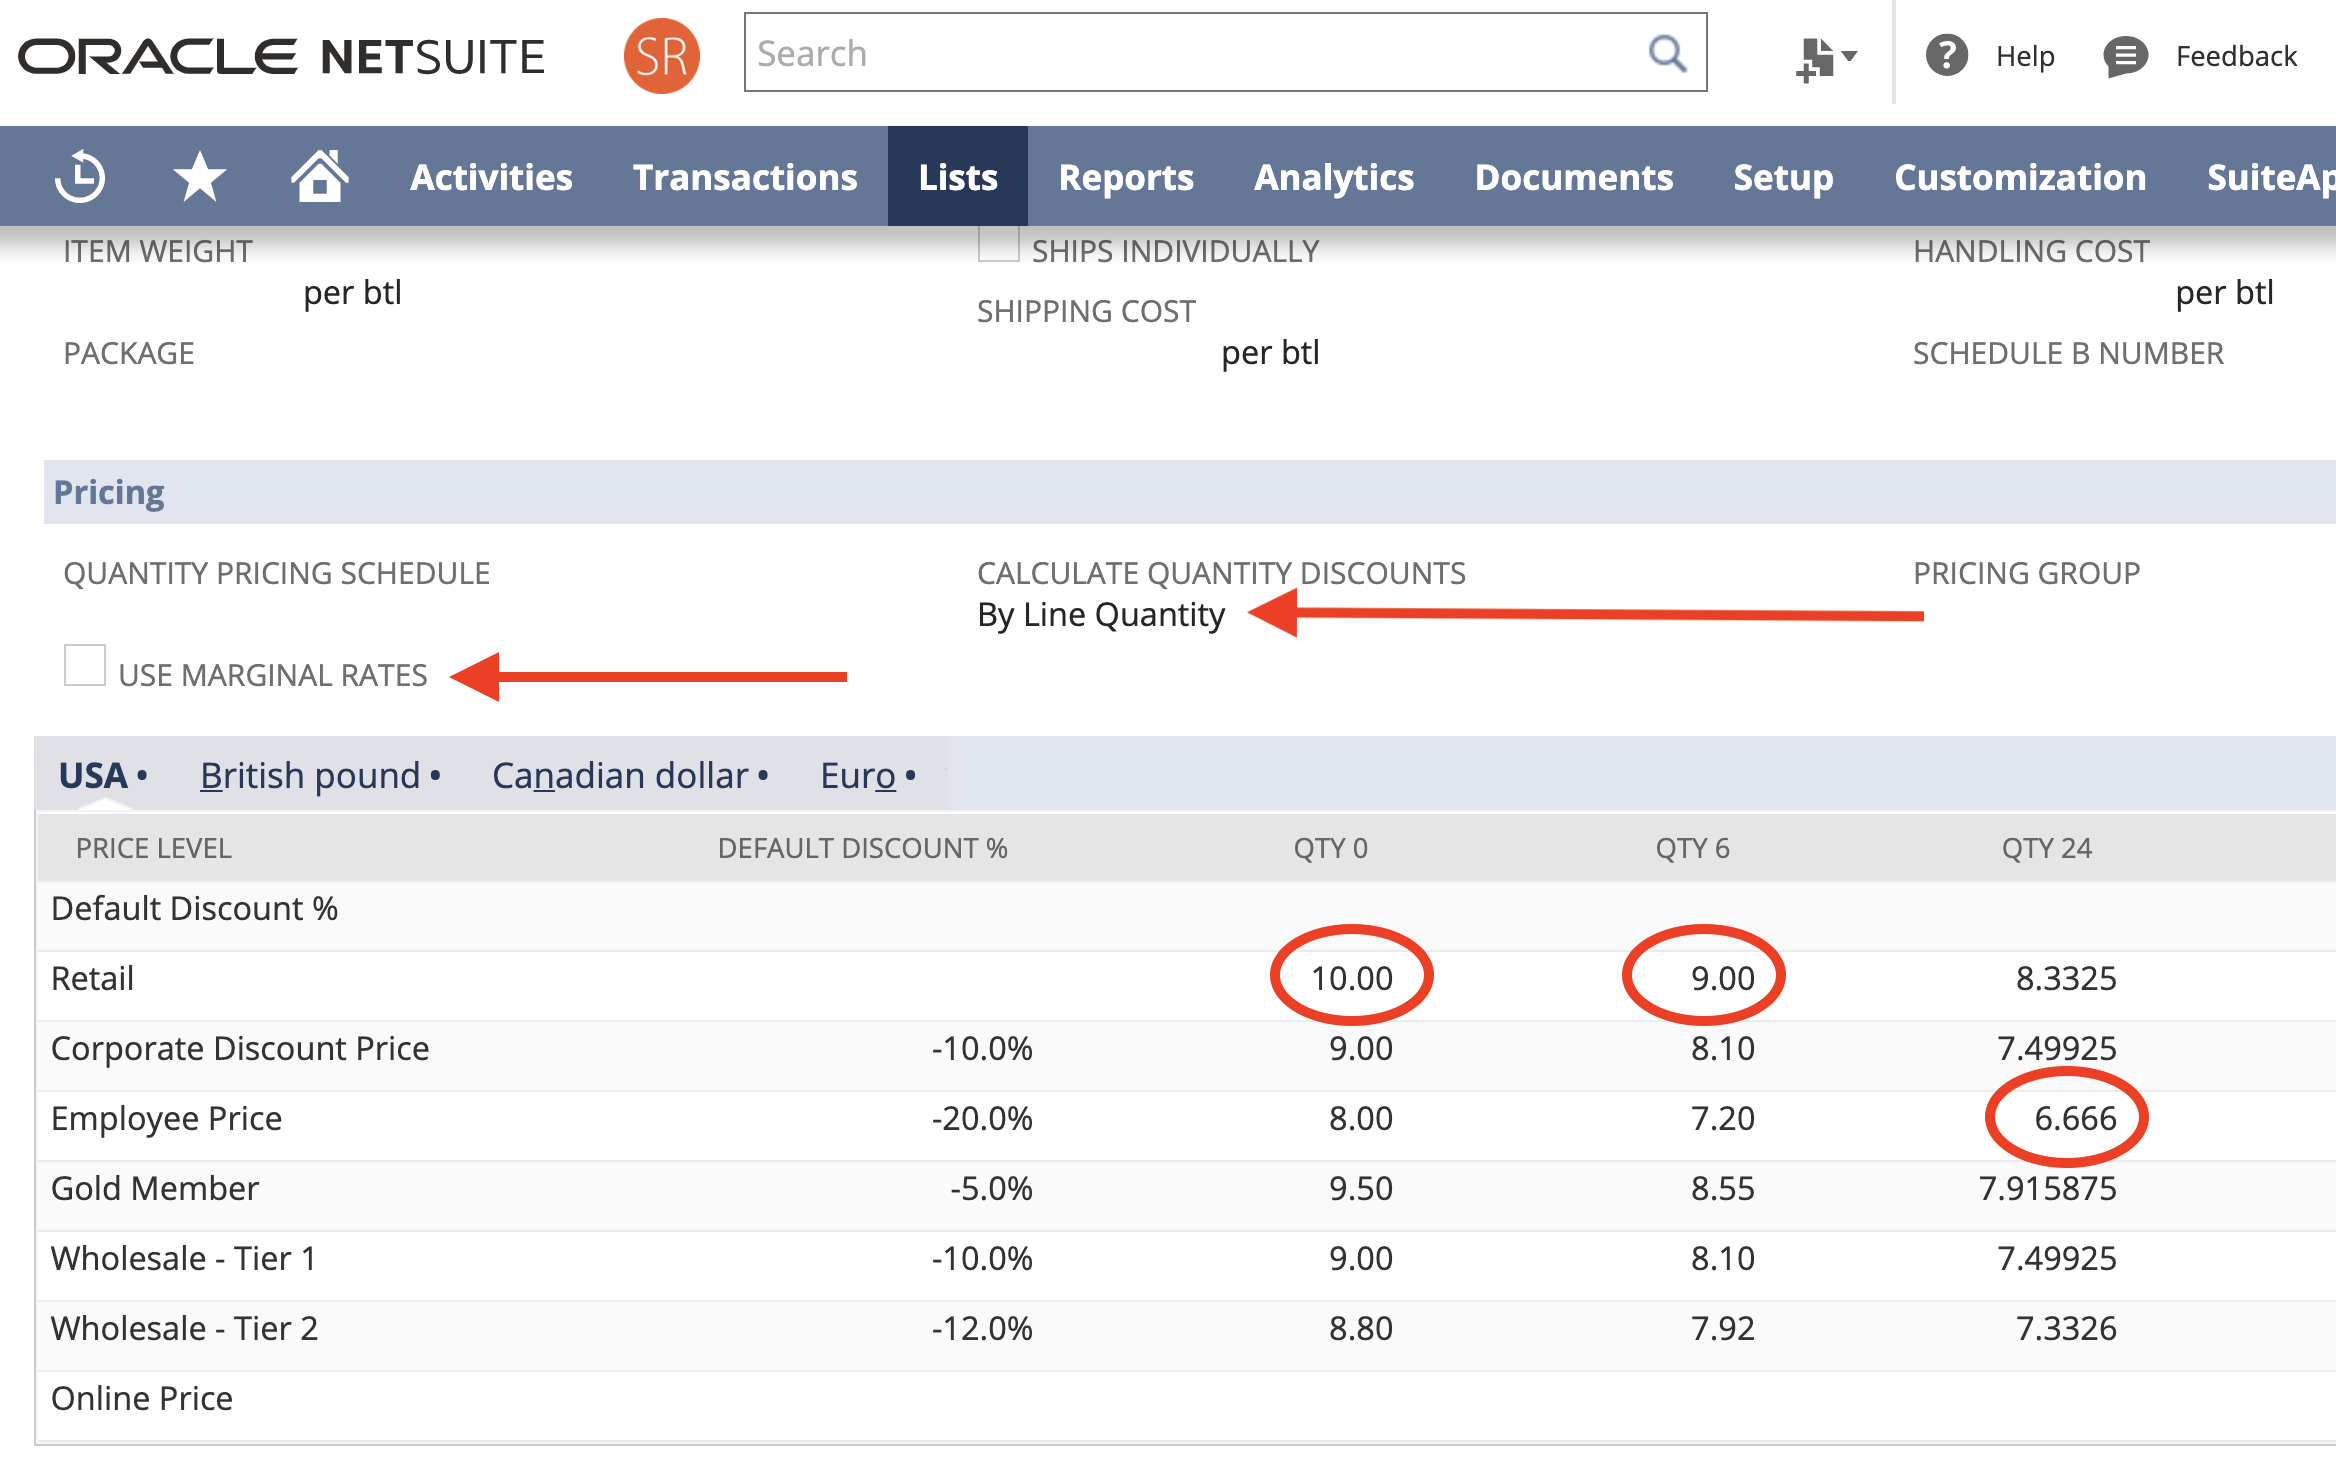Click the Help question mark icon
The image size is (2336, 1462).
(1946, 56)
